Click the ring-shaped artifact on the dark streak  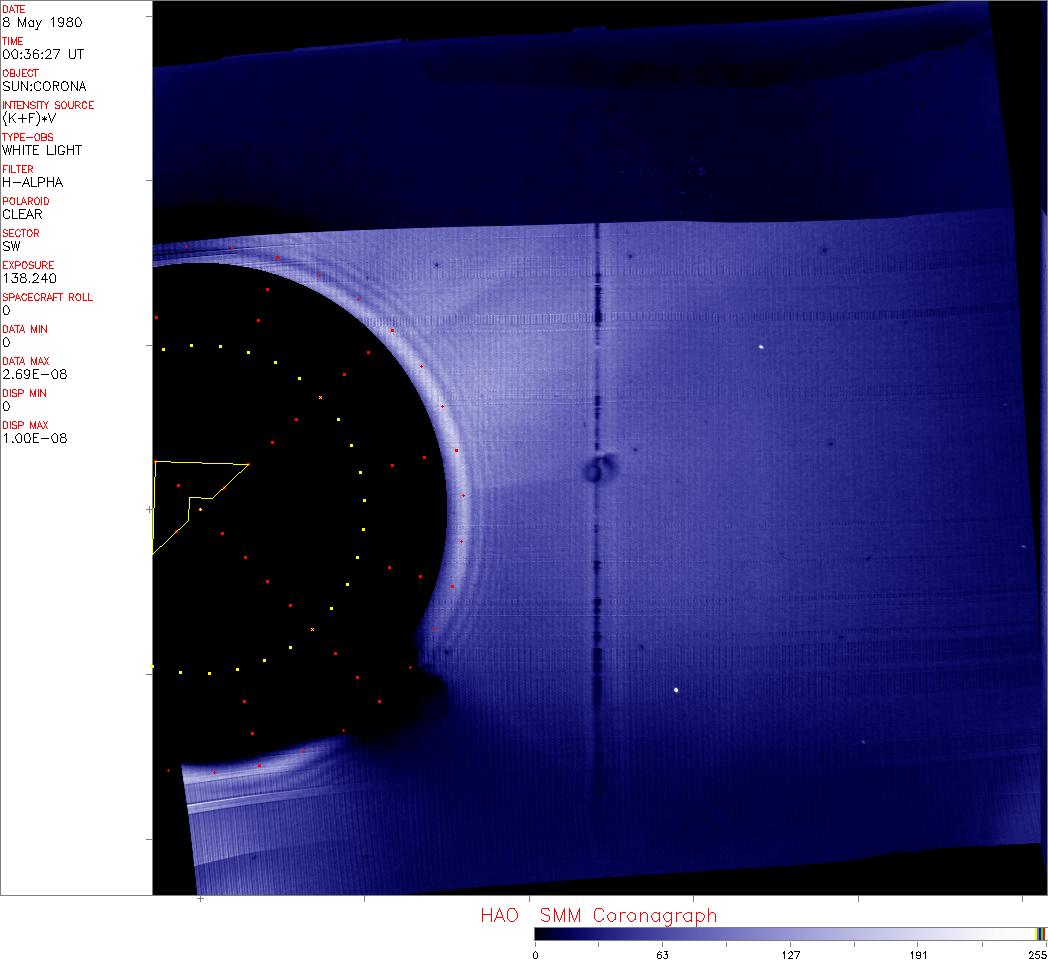pos(600,469)
